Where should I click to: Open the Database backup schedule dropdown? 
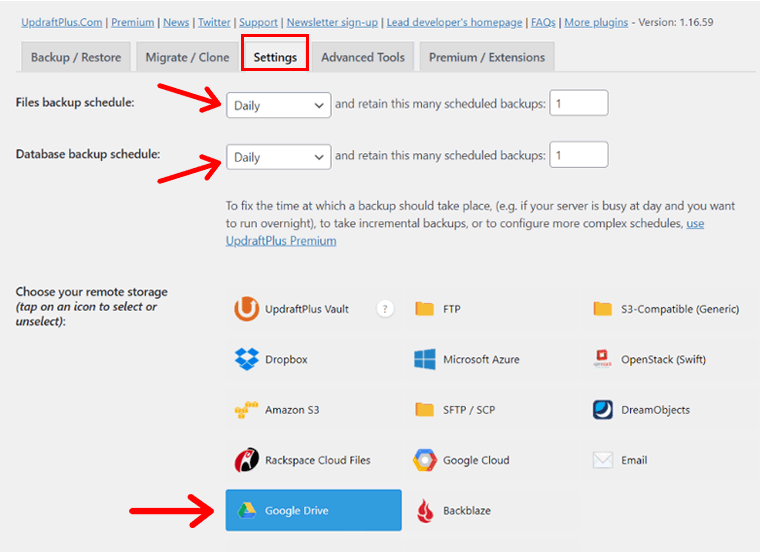279,157
